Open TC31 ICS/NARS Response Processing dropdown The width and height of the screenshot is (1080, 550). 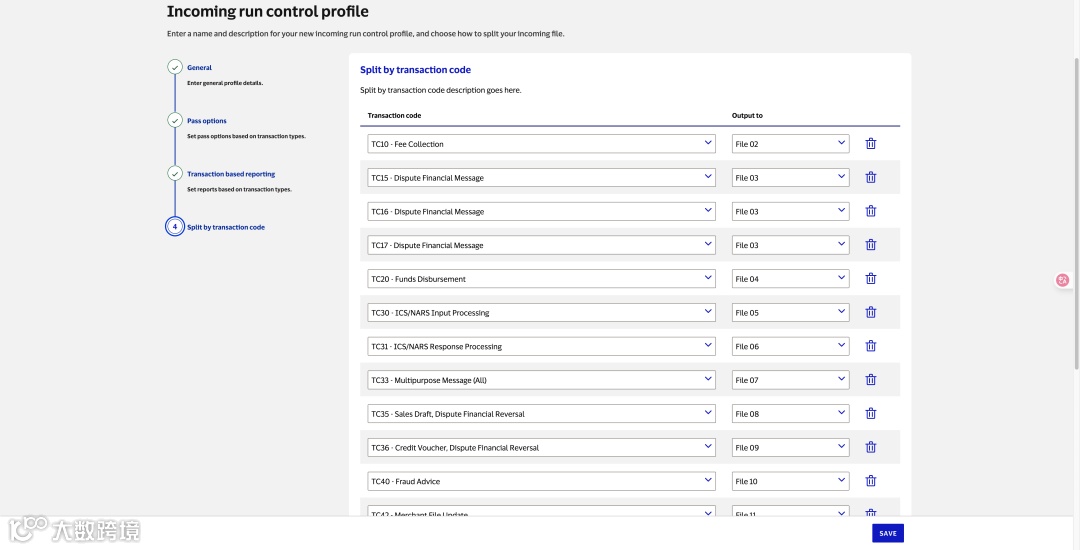[541, 346]
